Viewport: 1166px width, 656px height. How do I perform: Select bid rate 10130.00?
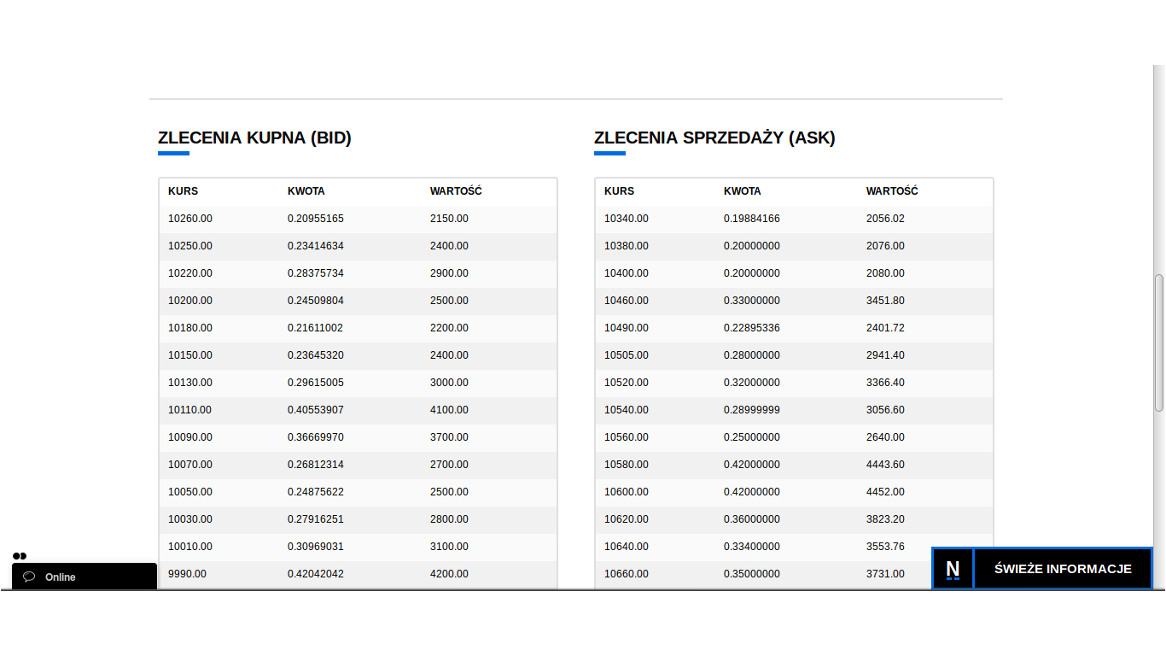[x=190, y=382]
